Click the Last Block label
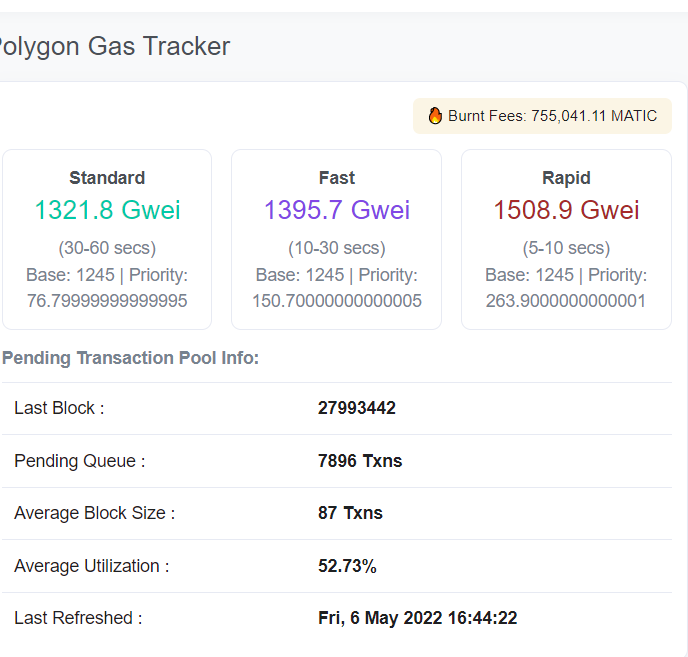 59,408
